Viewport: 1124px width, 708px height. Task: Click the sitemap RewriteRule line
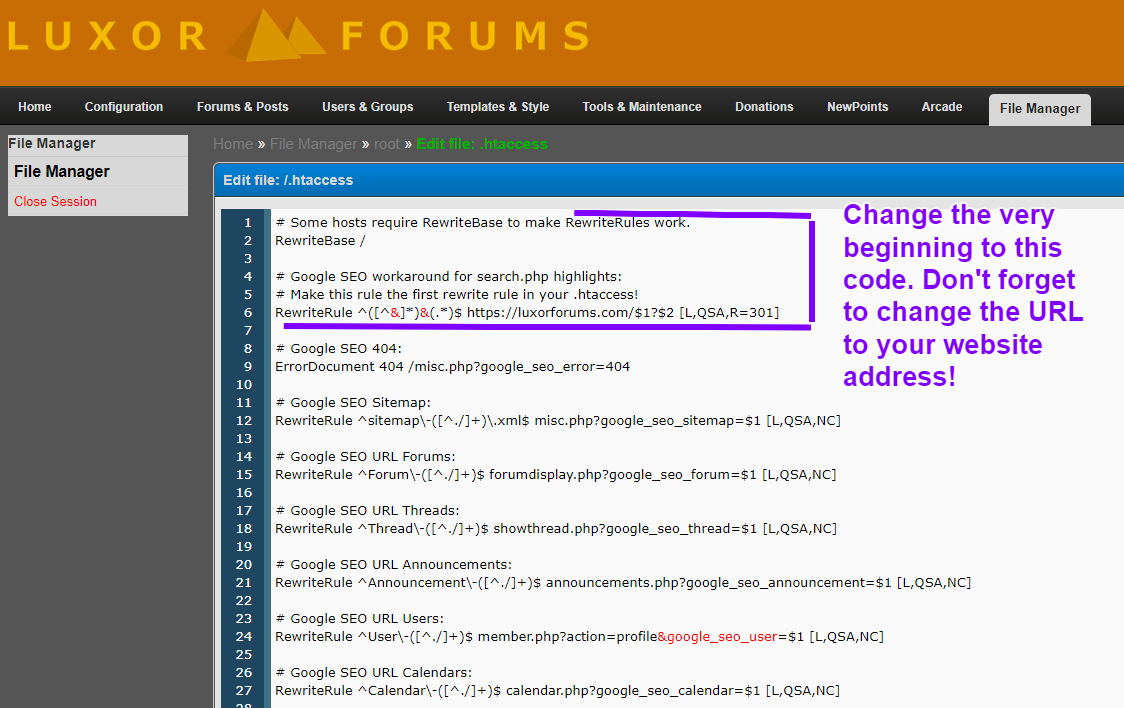point(558,421)
